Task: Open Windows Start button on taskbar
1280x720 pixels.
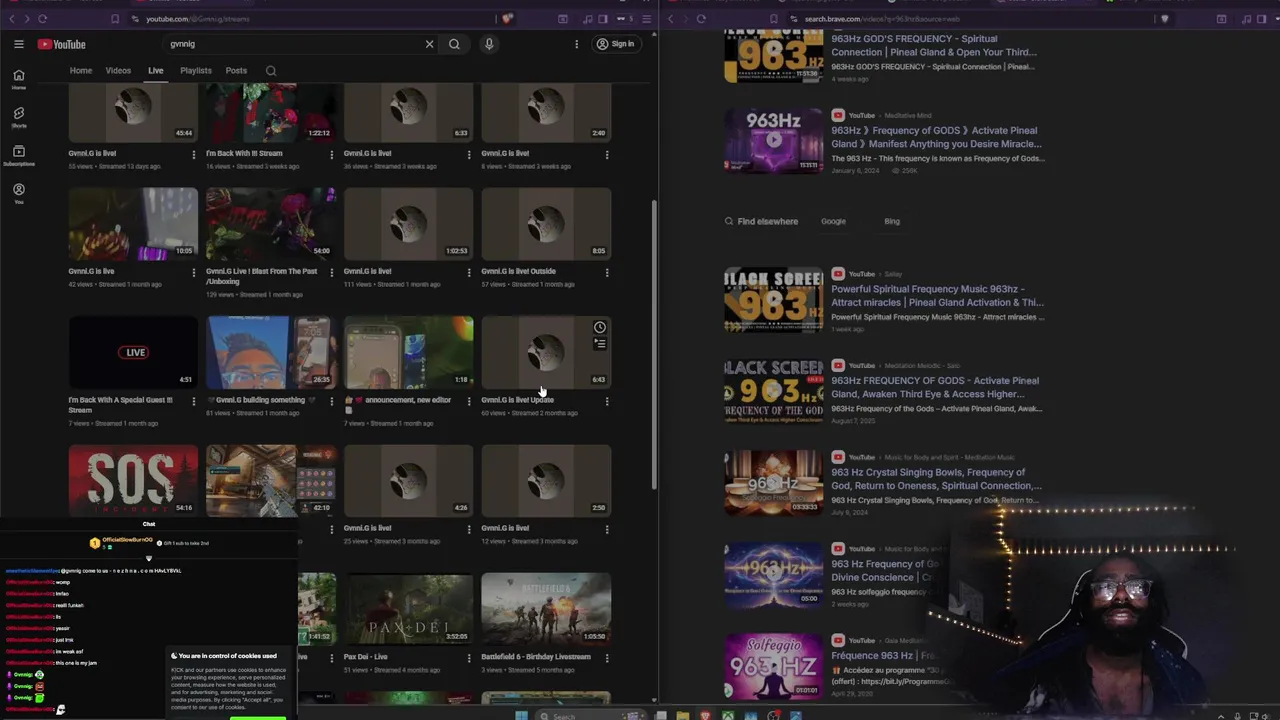Action: click(521, 715)
